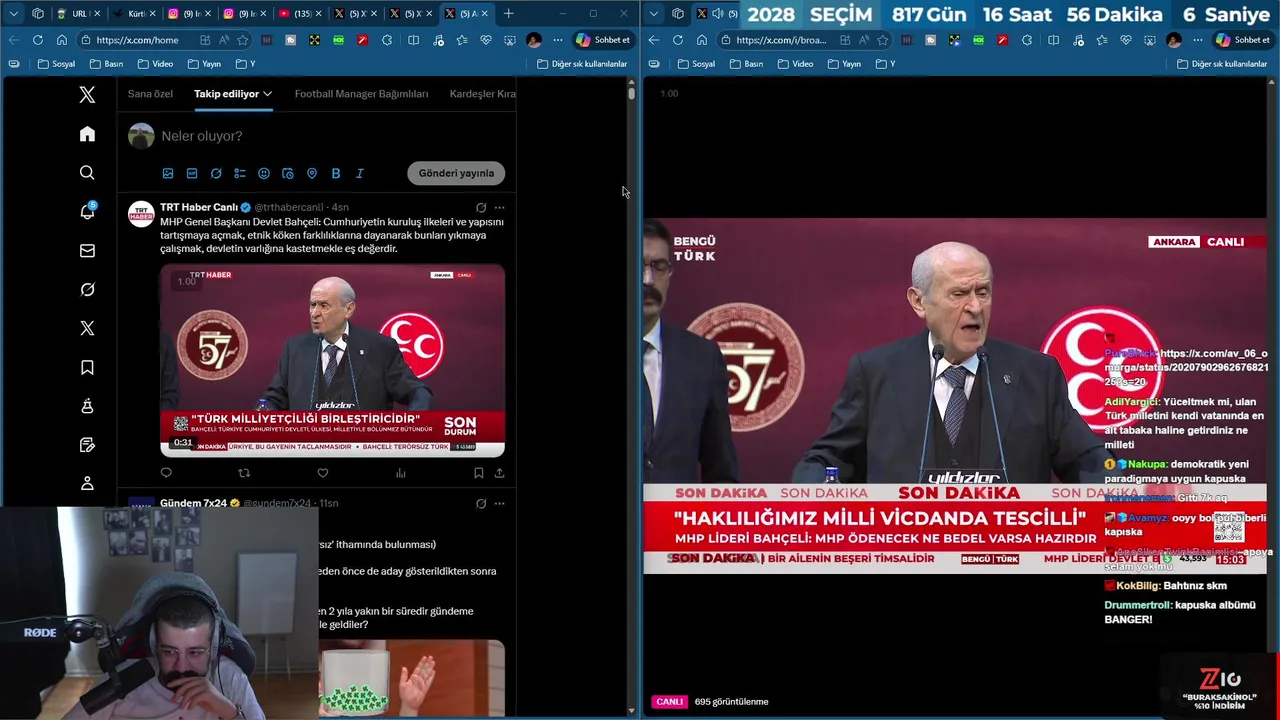The image size is (1280, 720).
Task: Open tab search dropdown in right browser
Action: coord(654,14)
